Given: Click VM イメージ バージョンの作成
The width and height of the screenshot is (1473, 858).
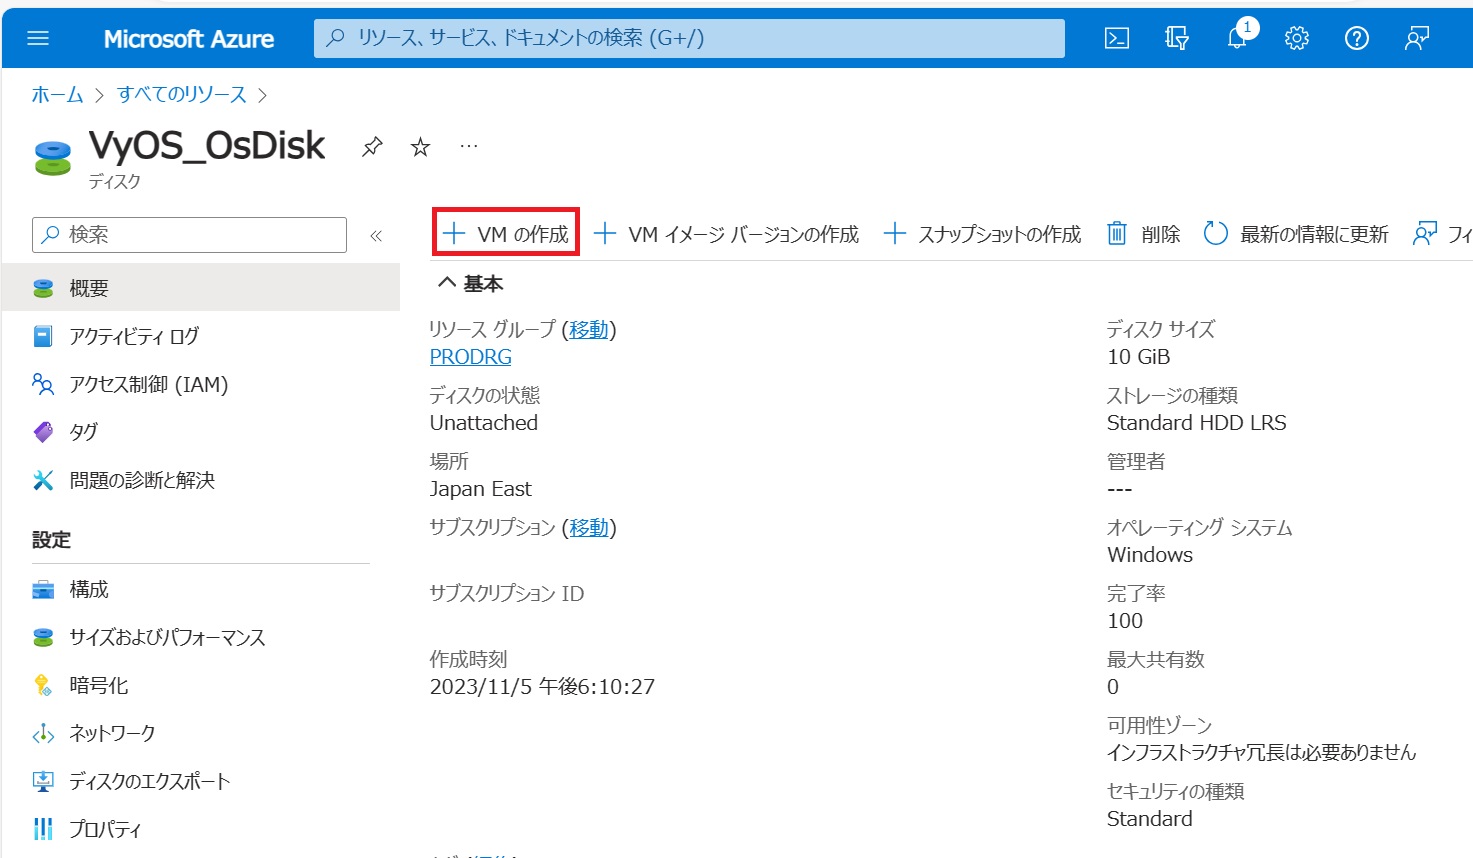Looking at the screenshot, I should [x=726, y=234].
